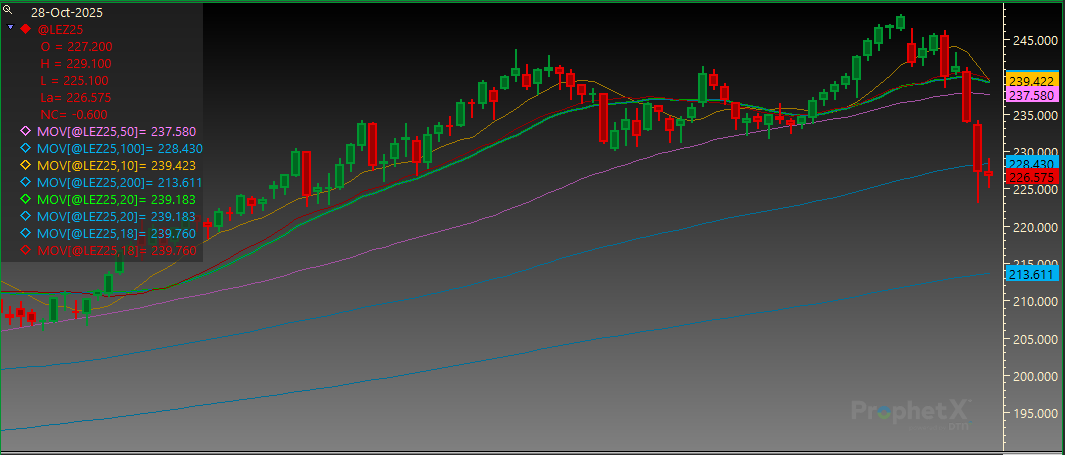
Task: Click the orange diamond for the 10-period MOV
Action: 26,165
